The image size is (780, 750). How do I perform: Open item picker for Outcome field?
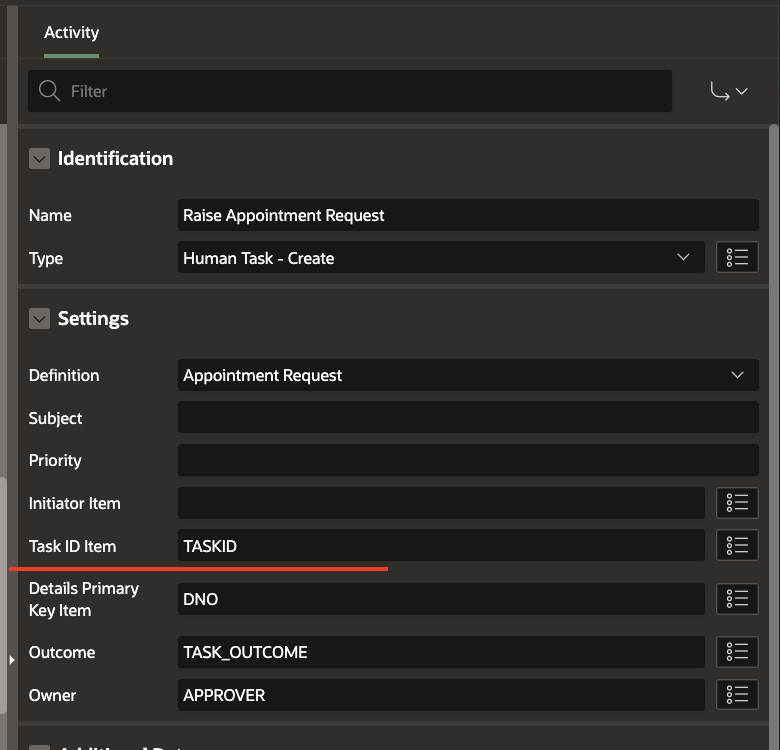tap(737, 652)
